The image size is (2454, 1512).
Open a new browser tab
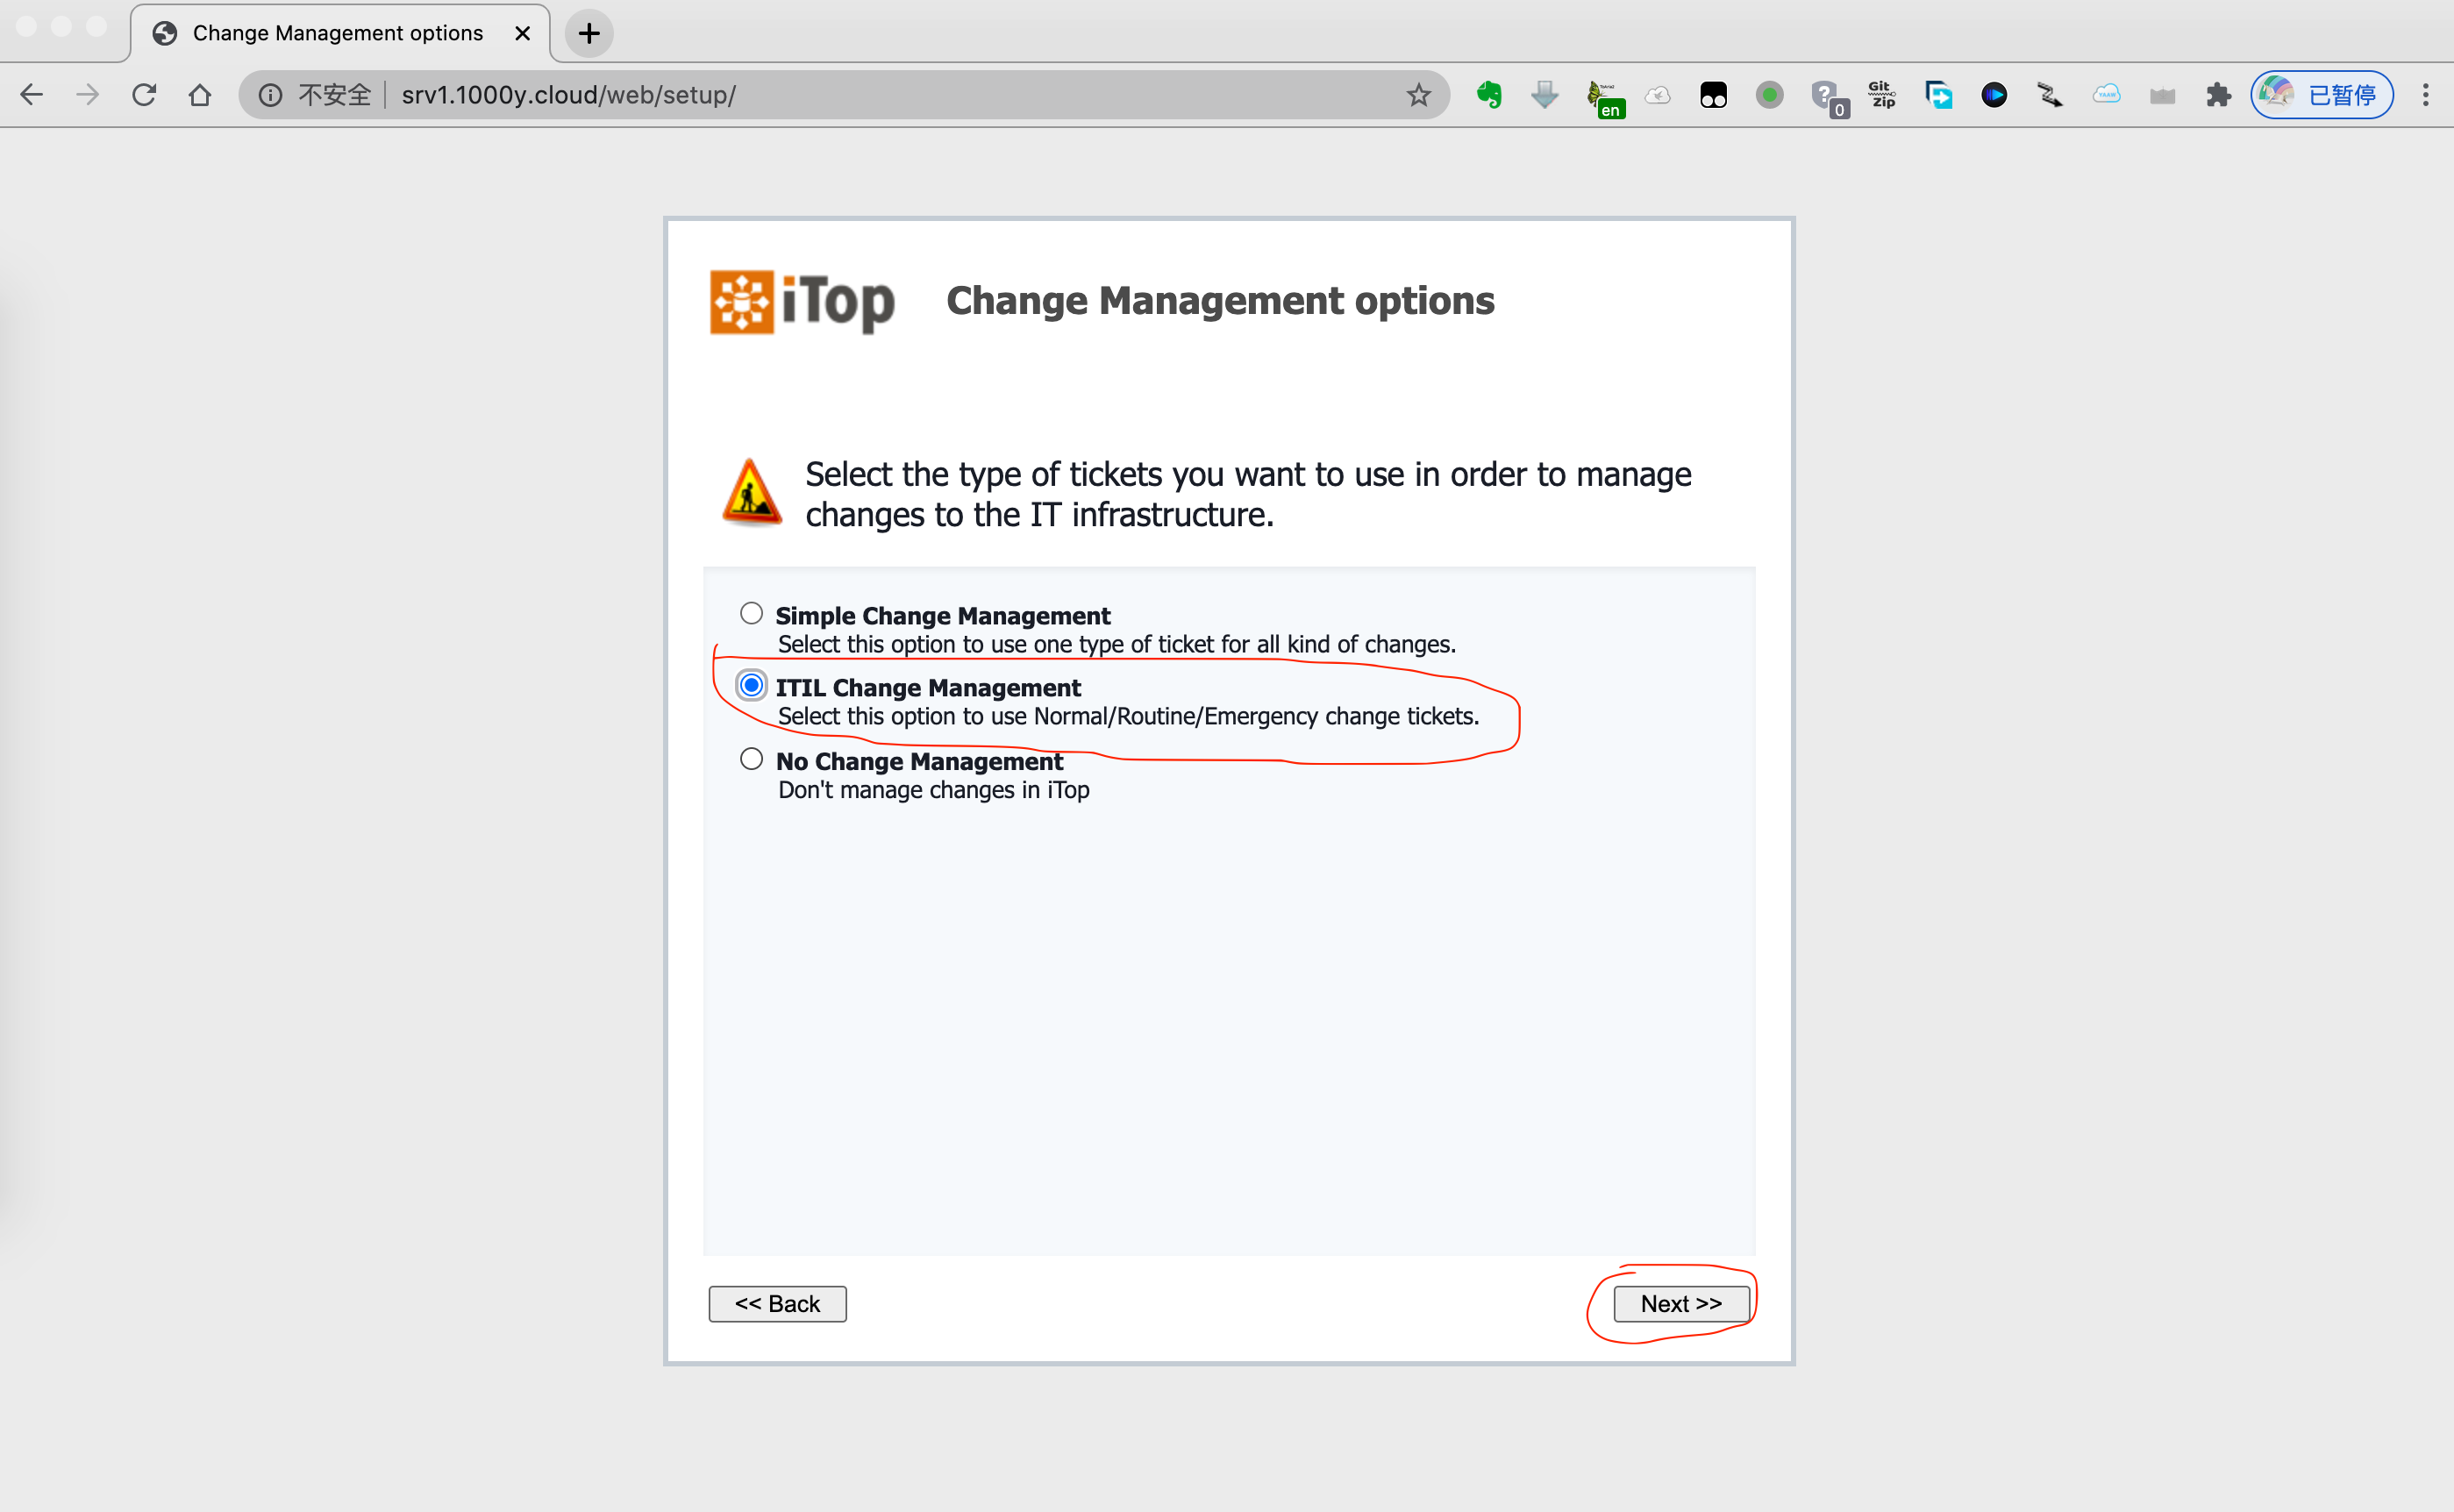pos(589,33)
